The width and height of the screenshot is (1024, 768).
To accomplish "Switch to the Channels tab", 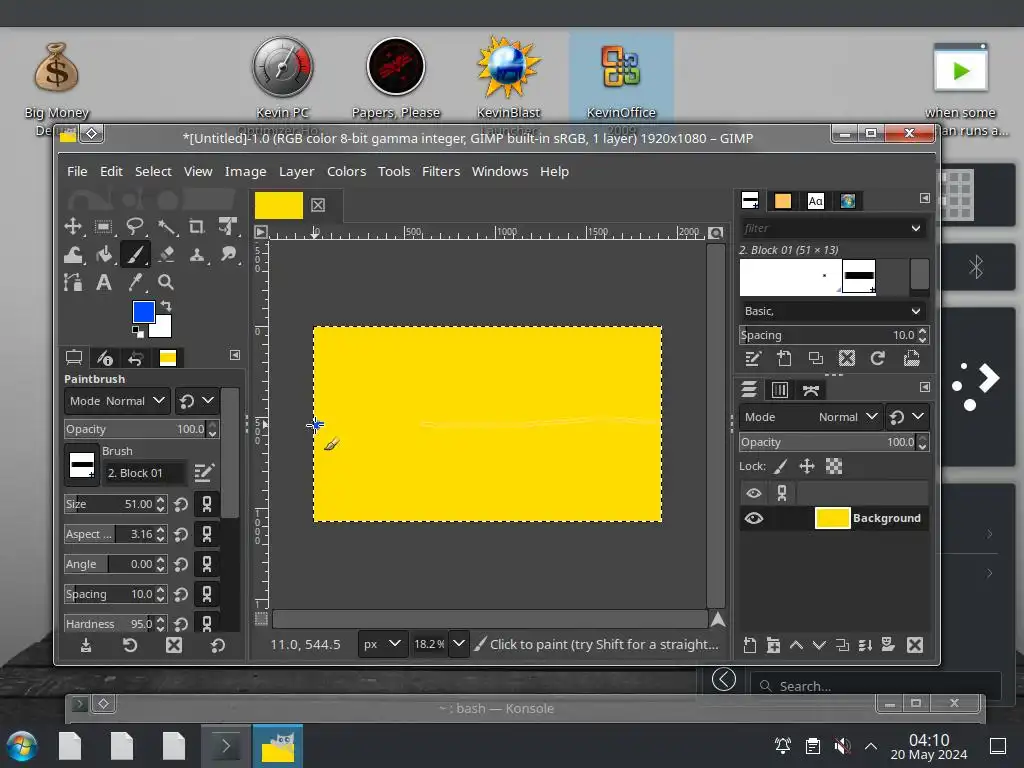I will tap(780, 390).
